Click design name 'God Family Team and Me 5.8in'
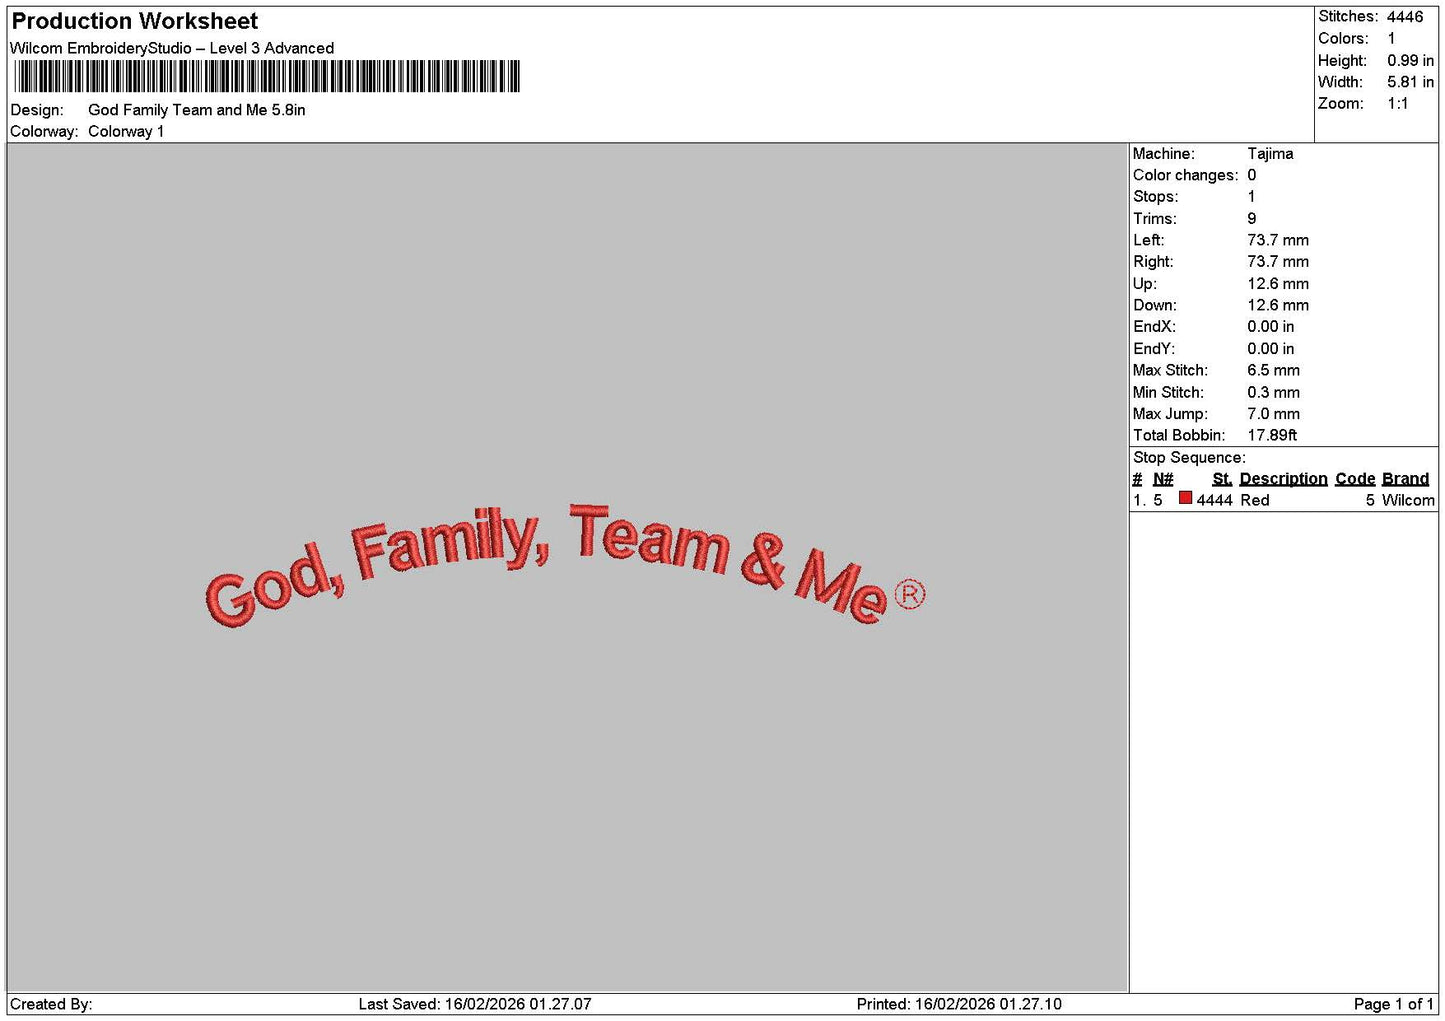This screenshot has width=1445, height=1021. click(x=197, y=110)
